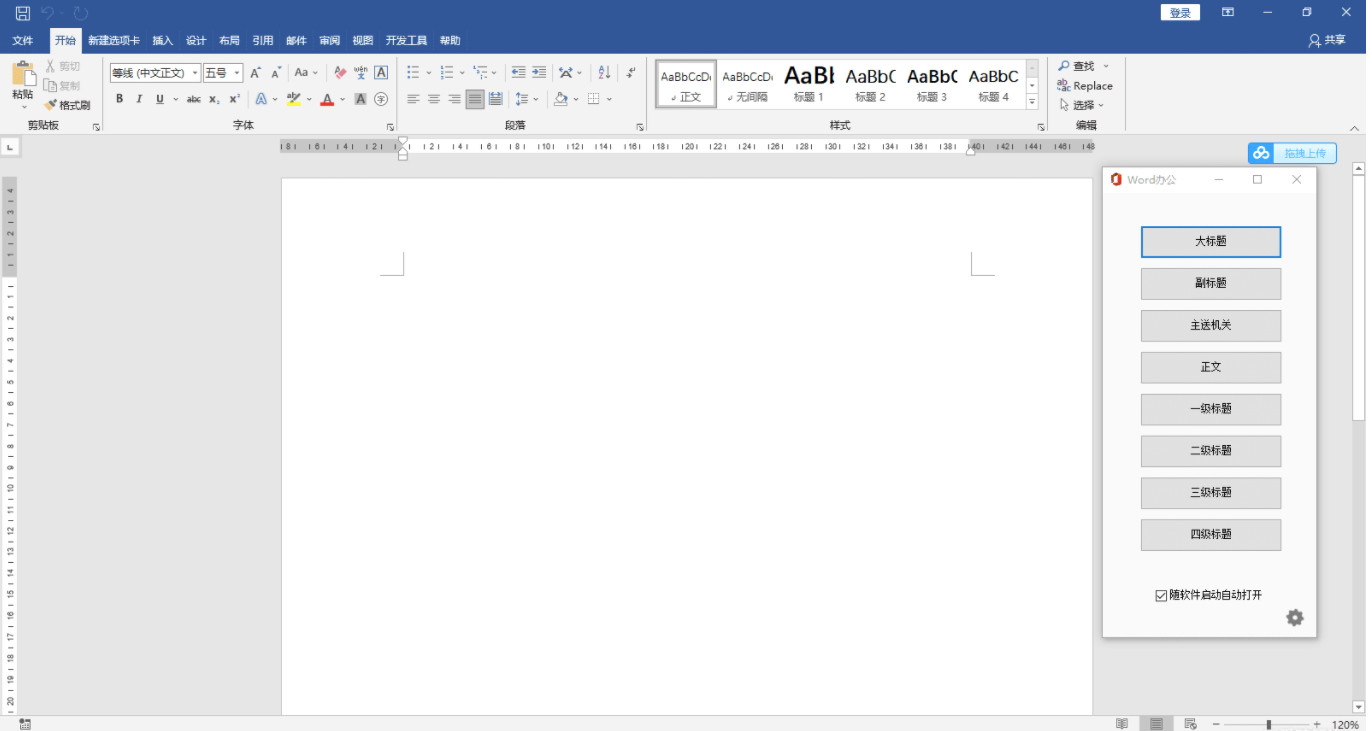Switch to Web Layout view in status bar
The width and height of the screenshot is (1372, 731).
coord(1190,724)
